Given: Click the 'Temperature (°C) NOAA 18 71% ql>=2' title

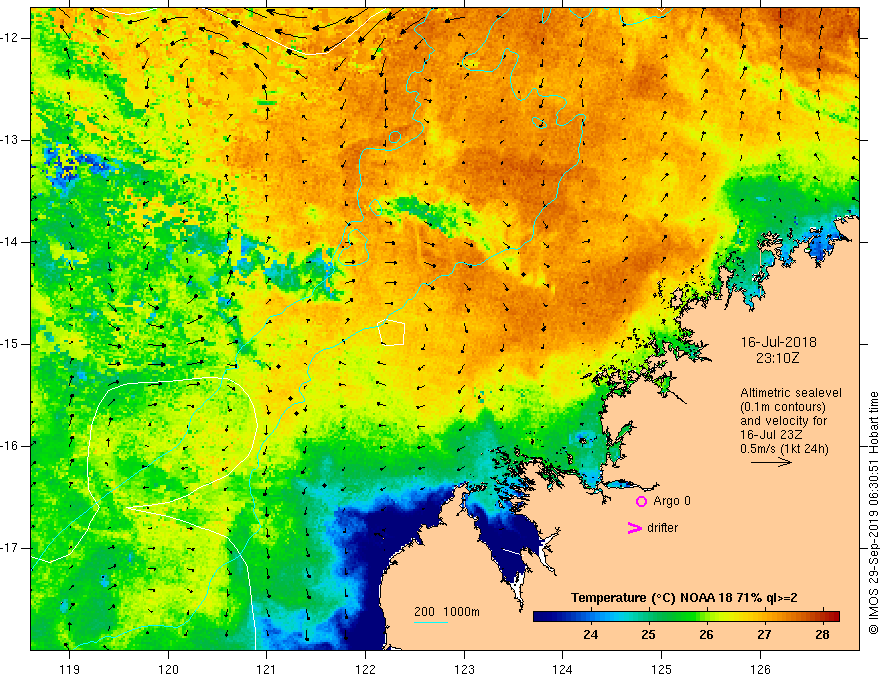Looking at the screenshot, I should (x=684, y=598).
